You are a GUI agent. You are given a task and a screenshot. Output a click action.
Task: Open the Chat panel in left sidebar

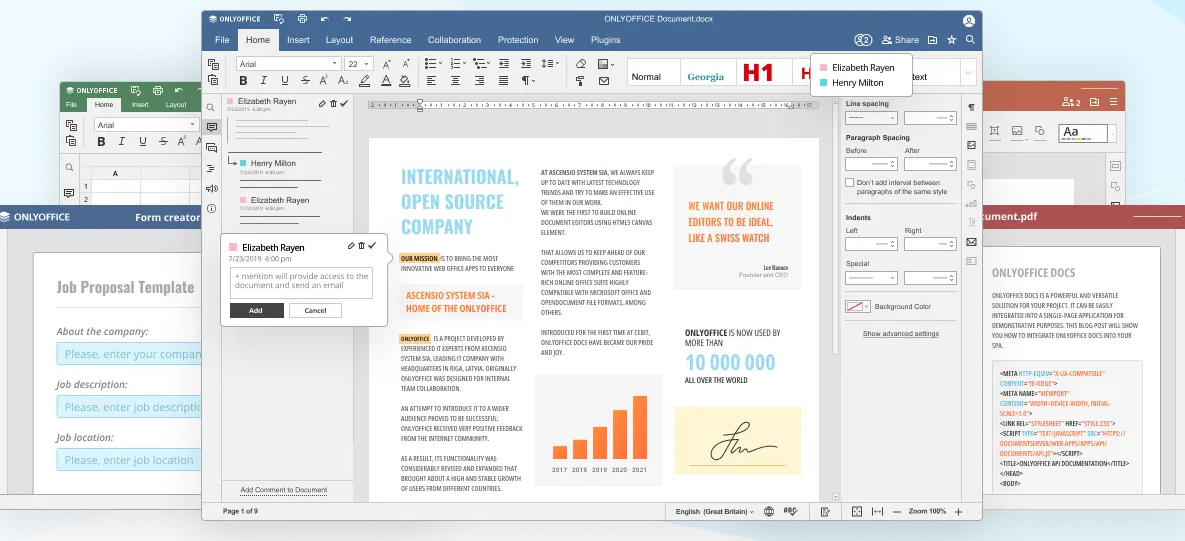[x=211, y=148]
